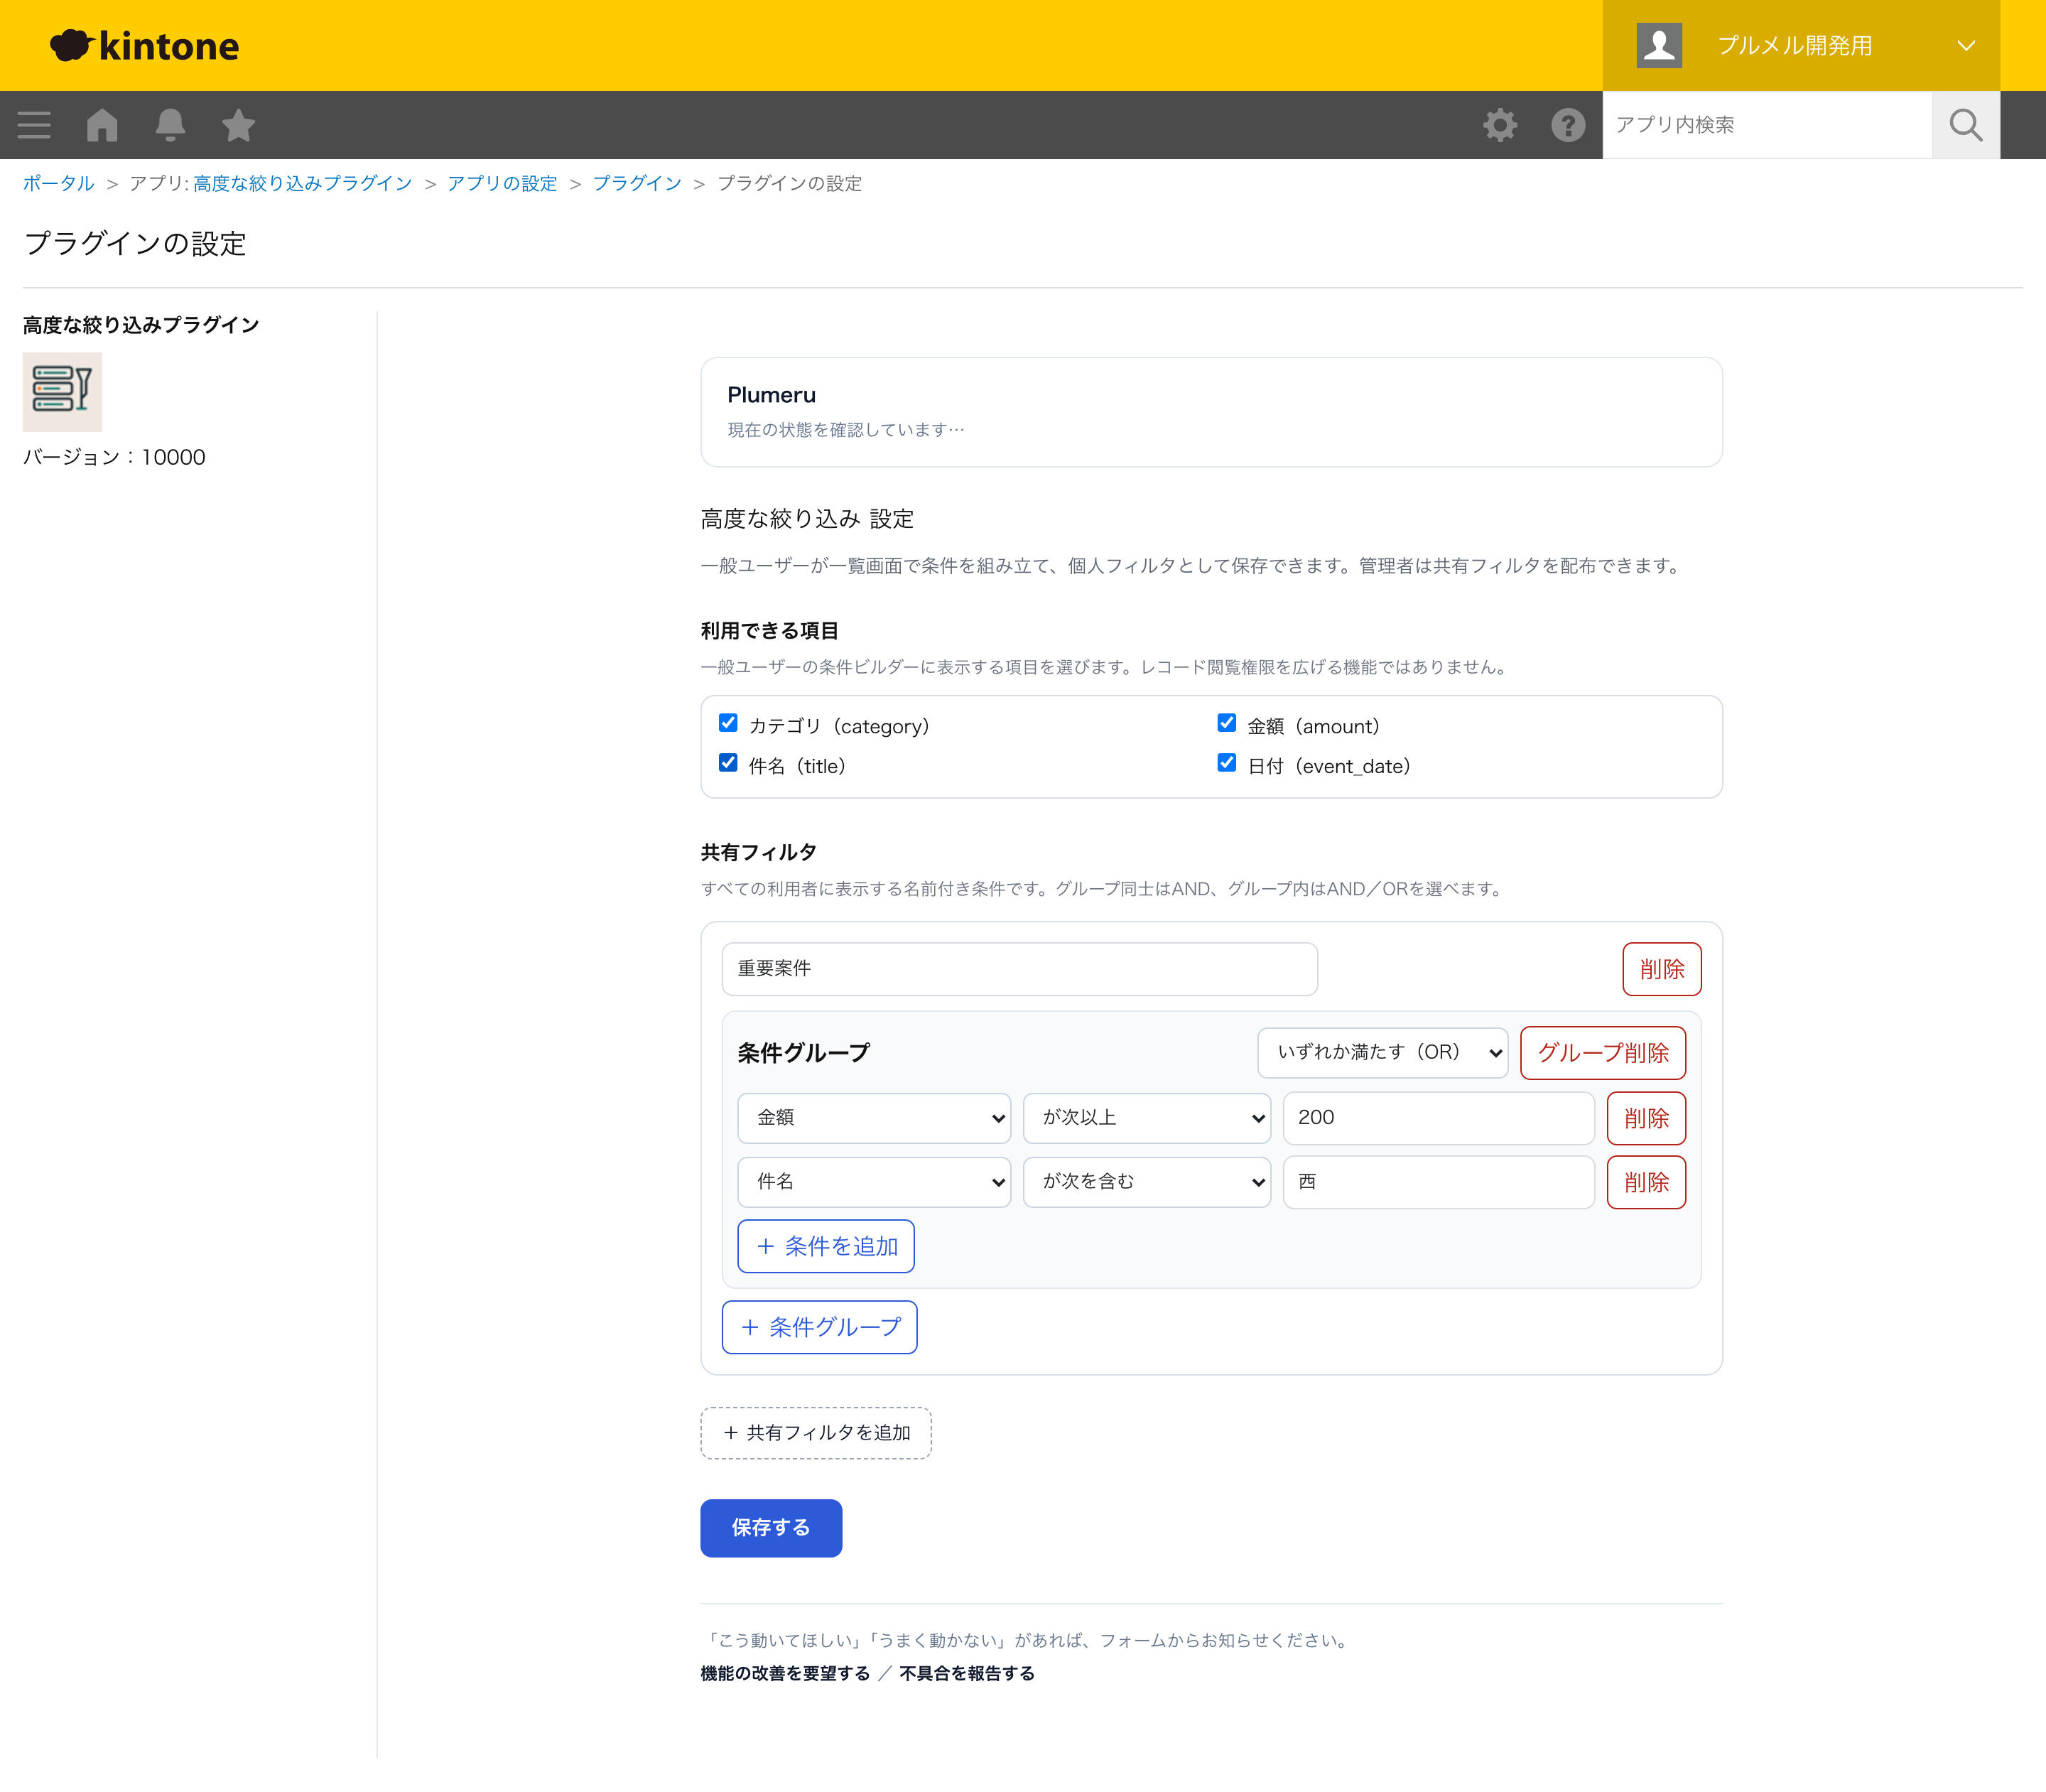Open the 金額 field dropdown
This screenshot has height=1792, width=2046.
[x=874, y=1118]
